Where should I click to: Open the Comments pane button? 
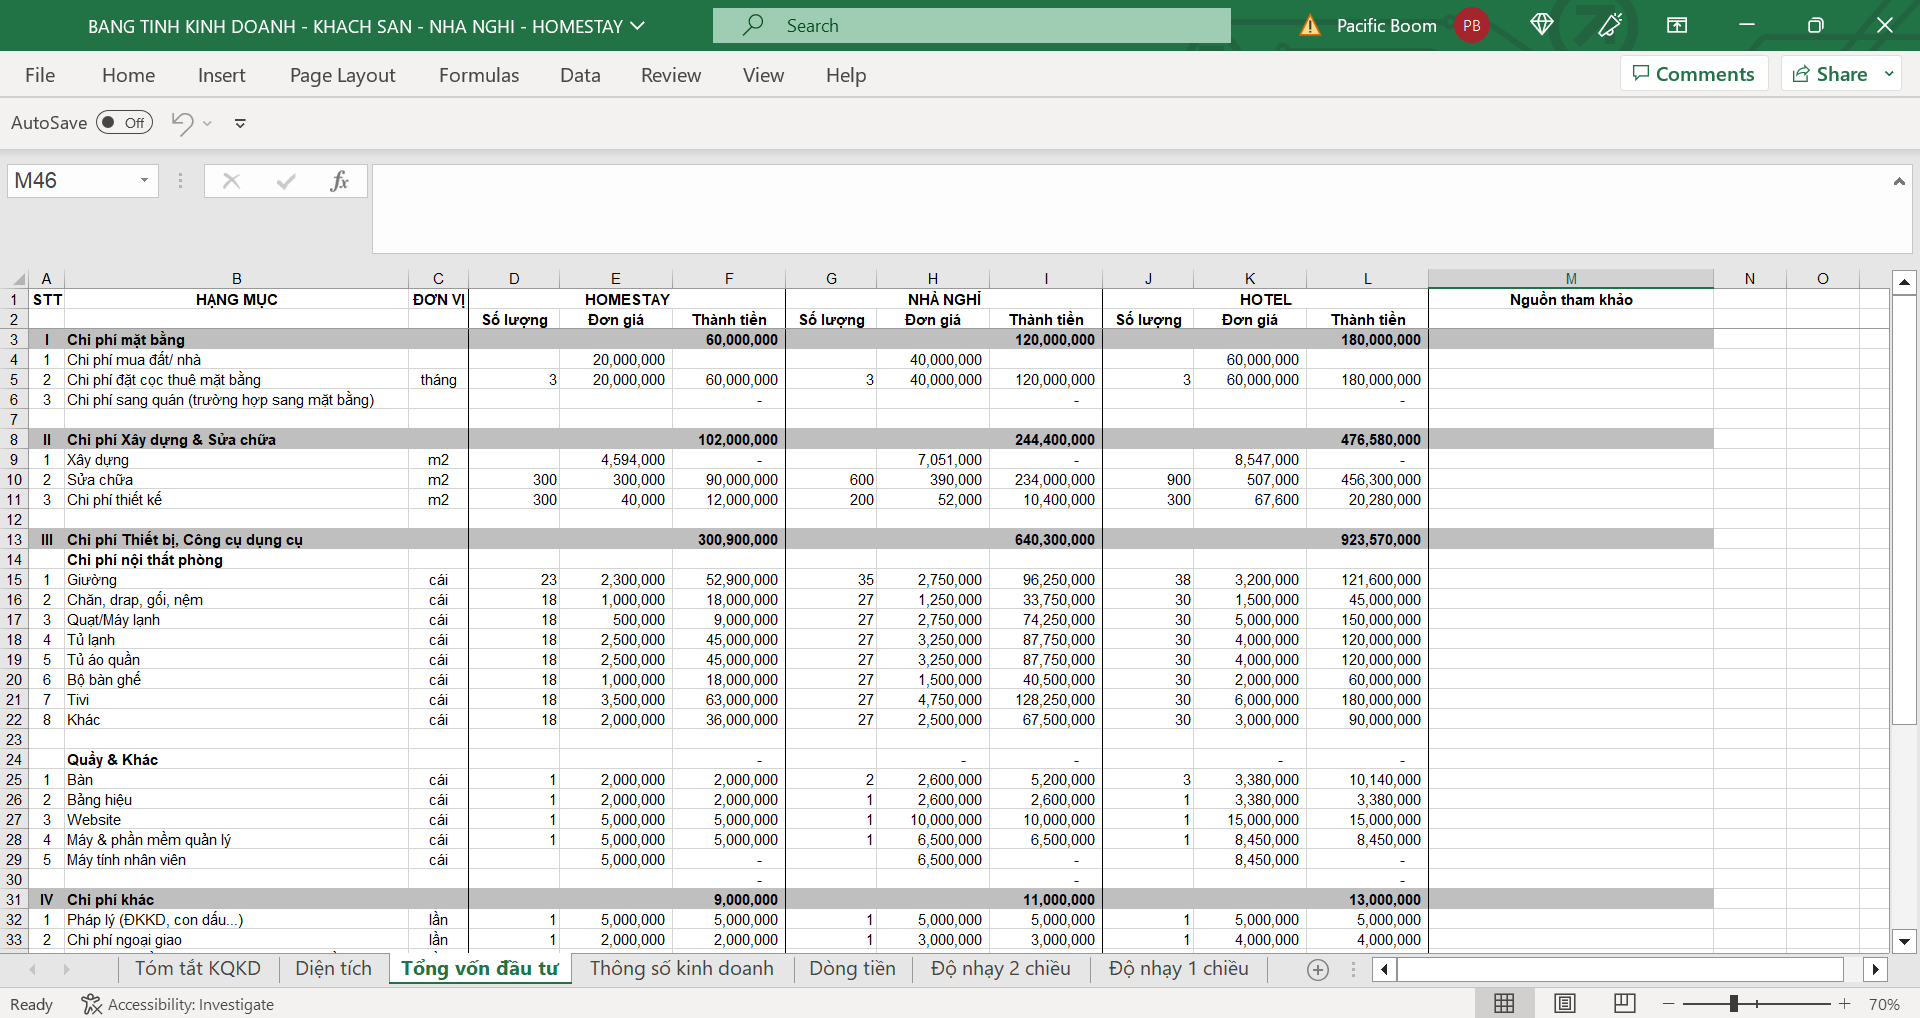click(x=1694, y=74)
